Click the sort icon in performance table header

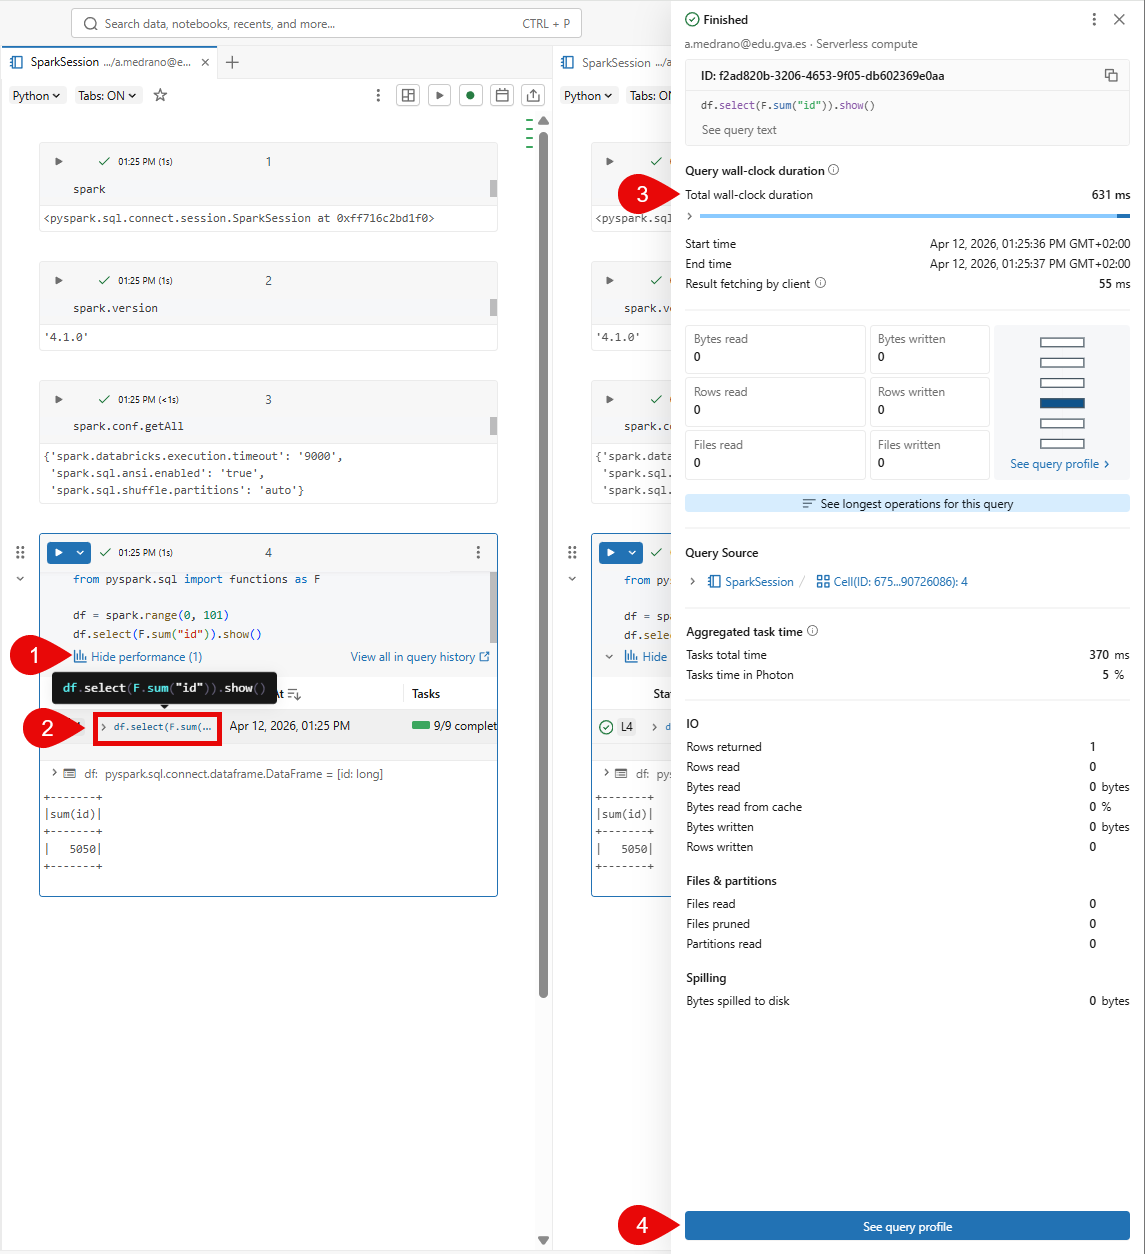[294, 694]
